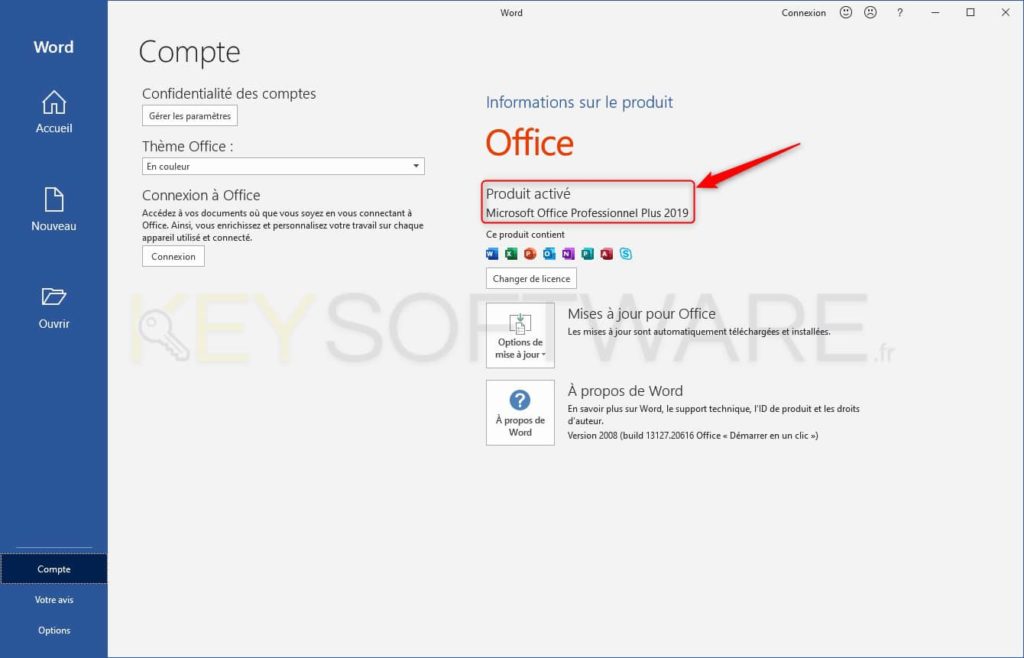Click the Skype app icon in product list
Image resolution: width=1024 pixels, height=658 pixels.
[x=626, y=254]
